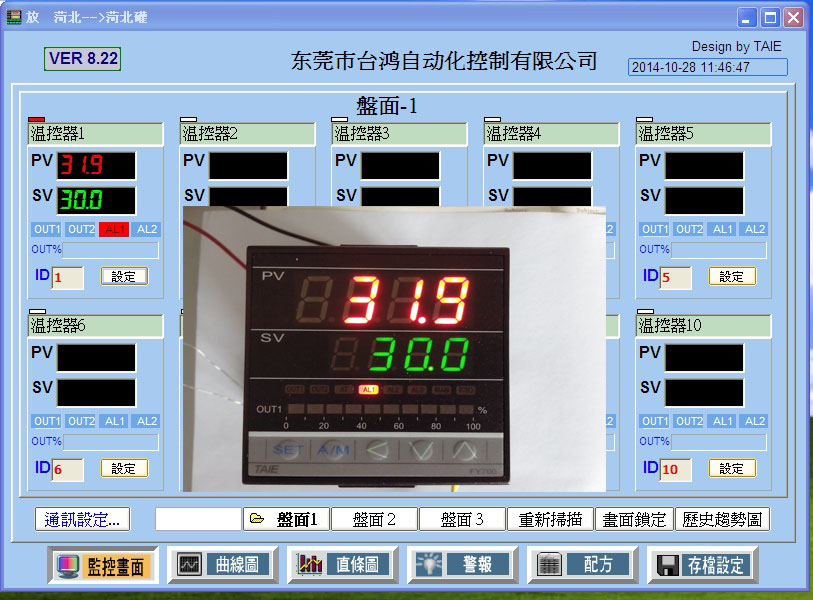
Task: Click the red AL1 indicator of 溫控器1
Action: tap(114, 229)
